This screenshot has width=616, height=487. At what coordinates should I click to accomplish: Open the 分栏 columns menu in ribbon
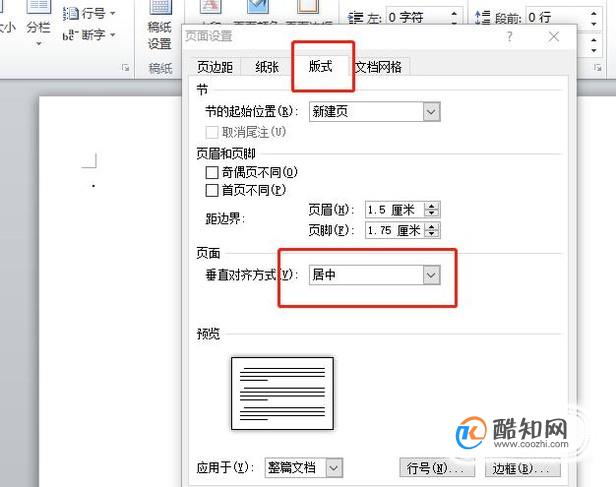coord(38,24)
